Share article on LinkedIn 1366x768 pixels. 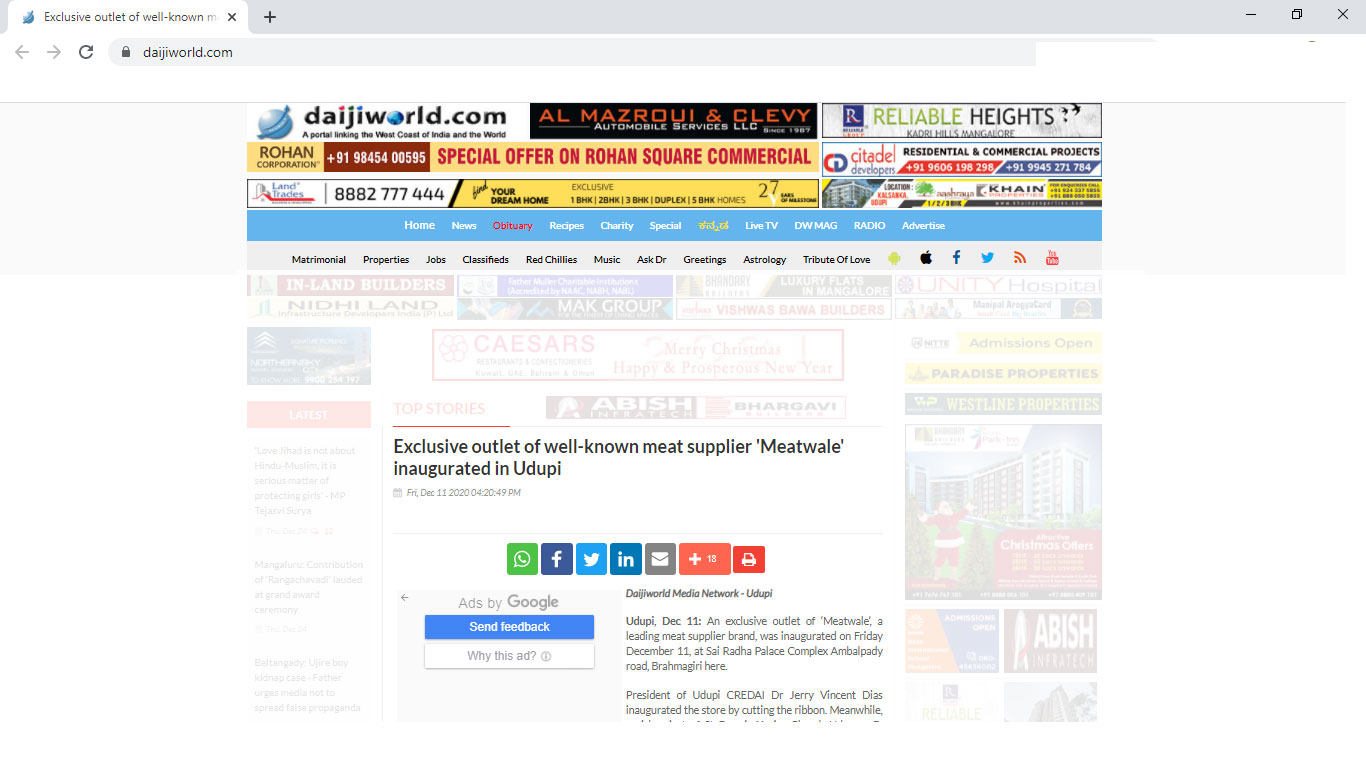coord(626,559)
